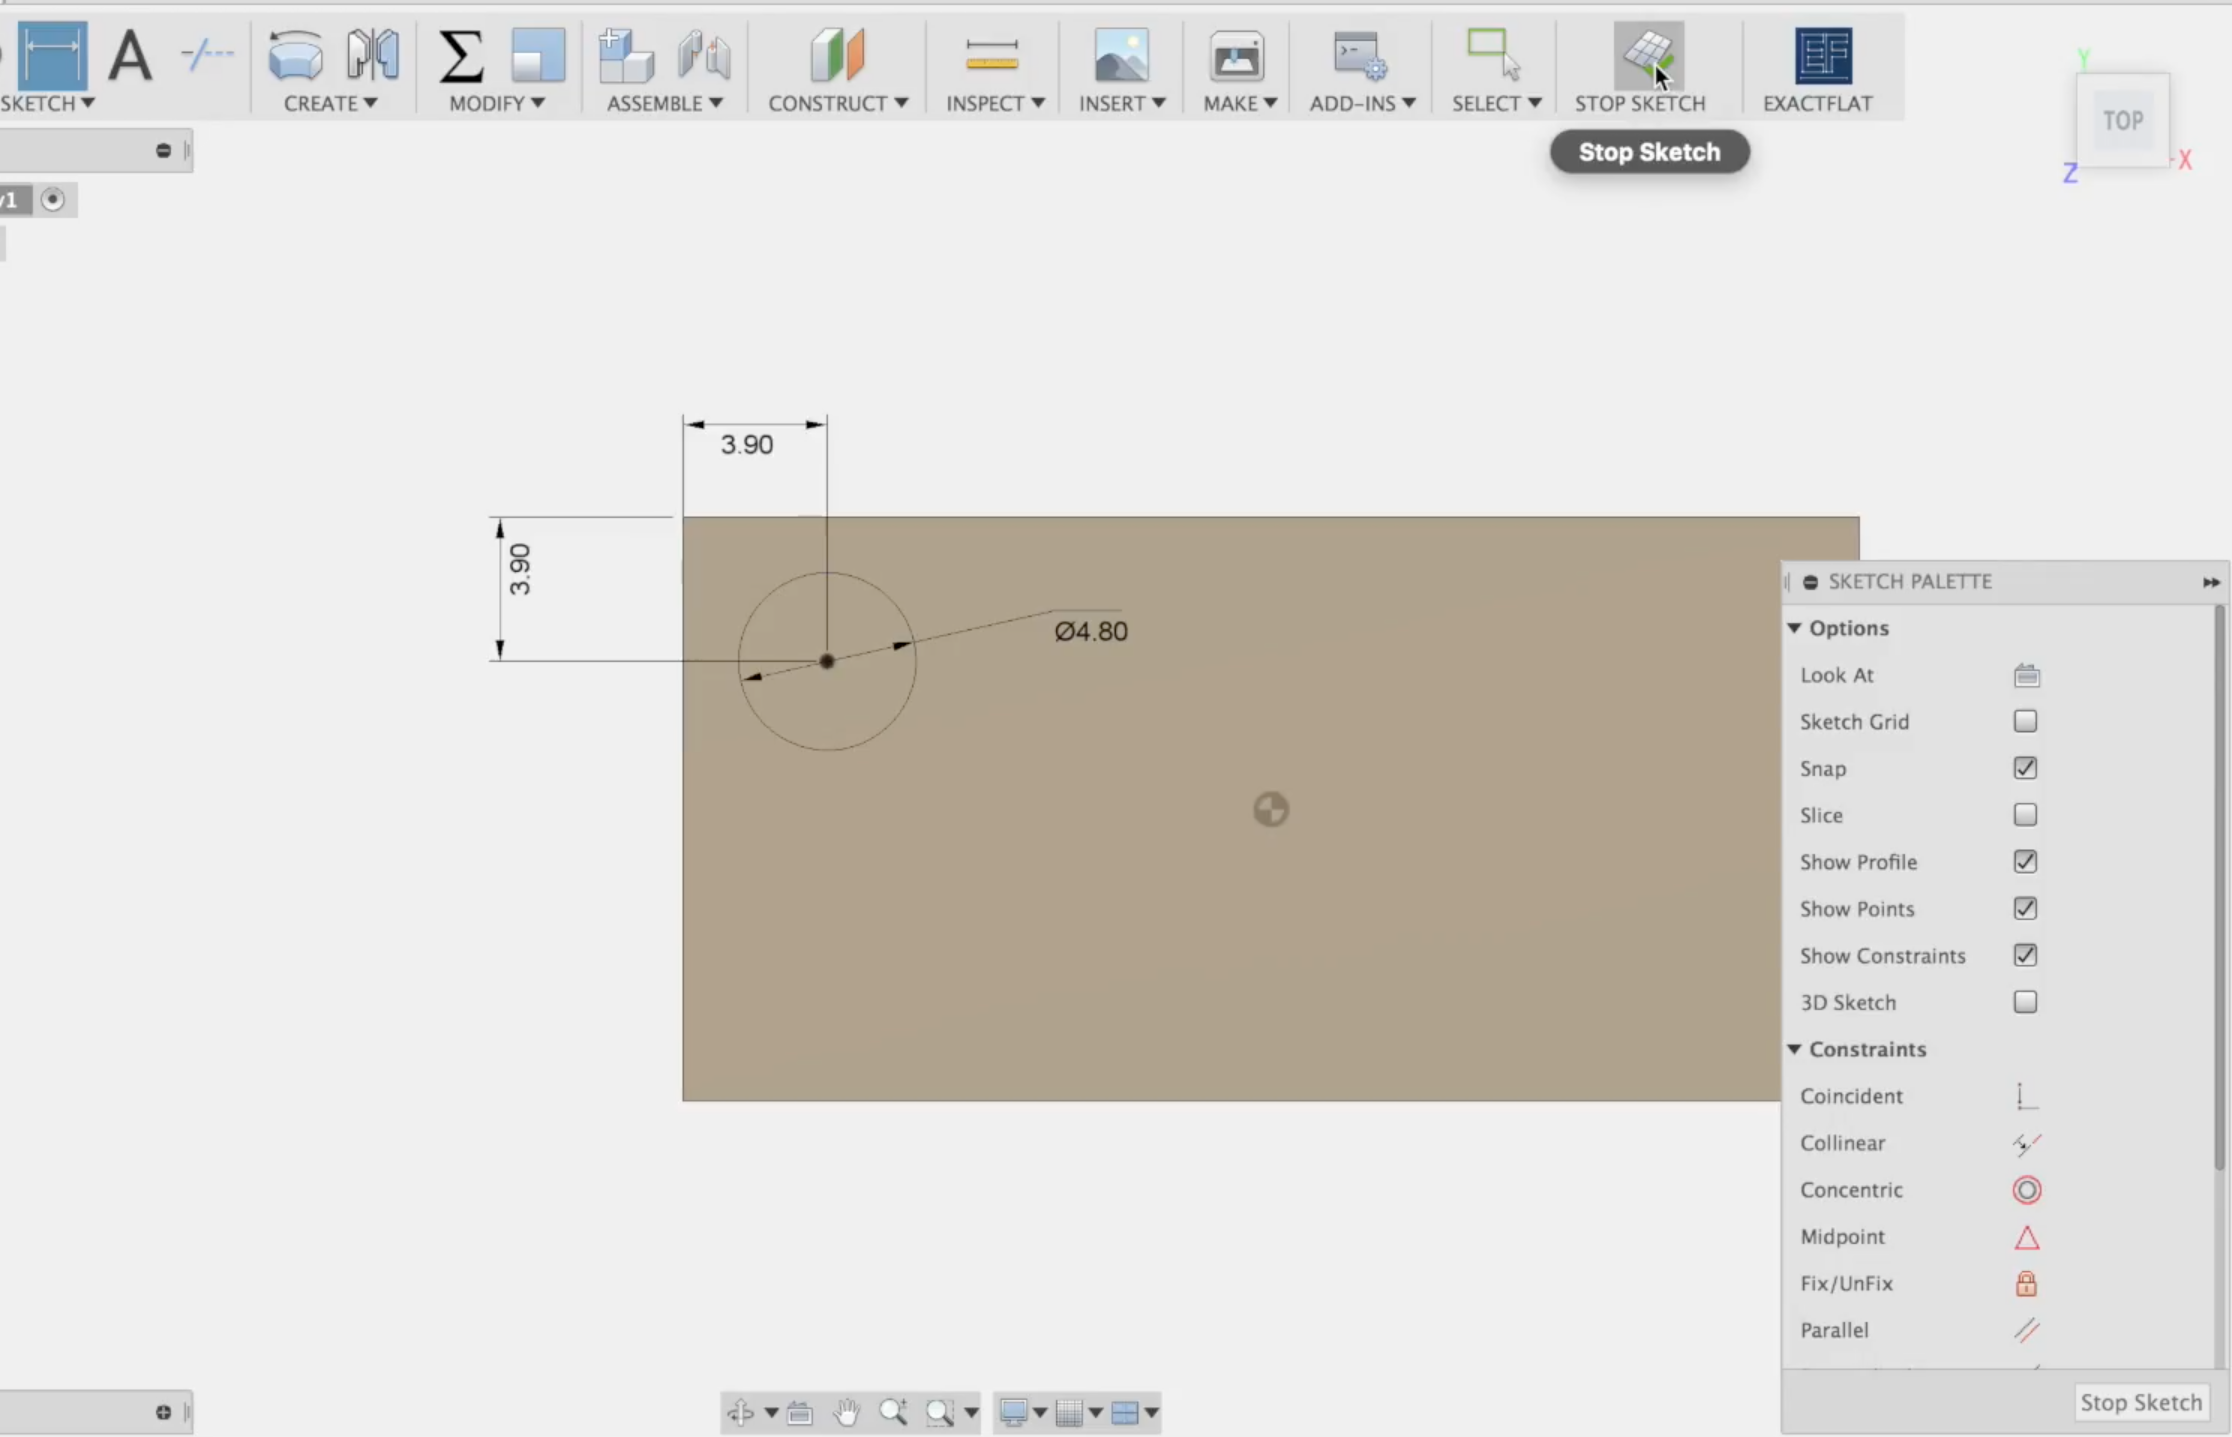Disable the Show Constraints toggle
This screenshot has width=2232, height=1437.
2025,955
